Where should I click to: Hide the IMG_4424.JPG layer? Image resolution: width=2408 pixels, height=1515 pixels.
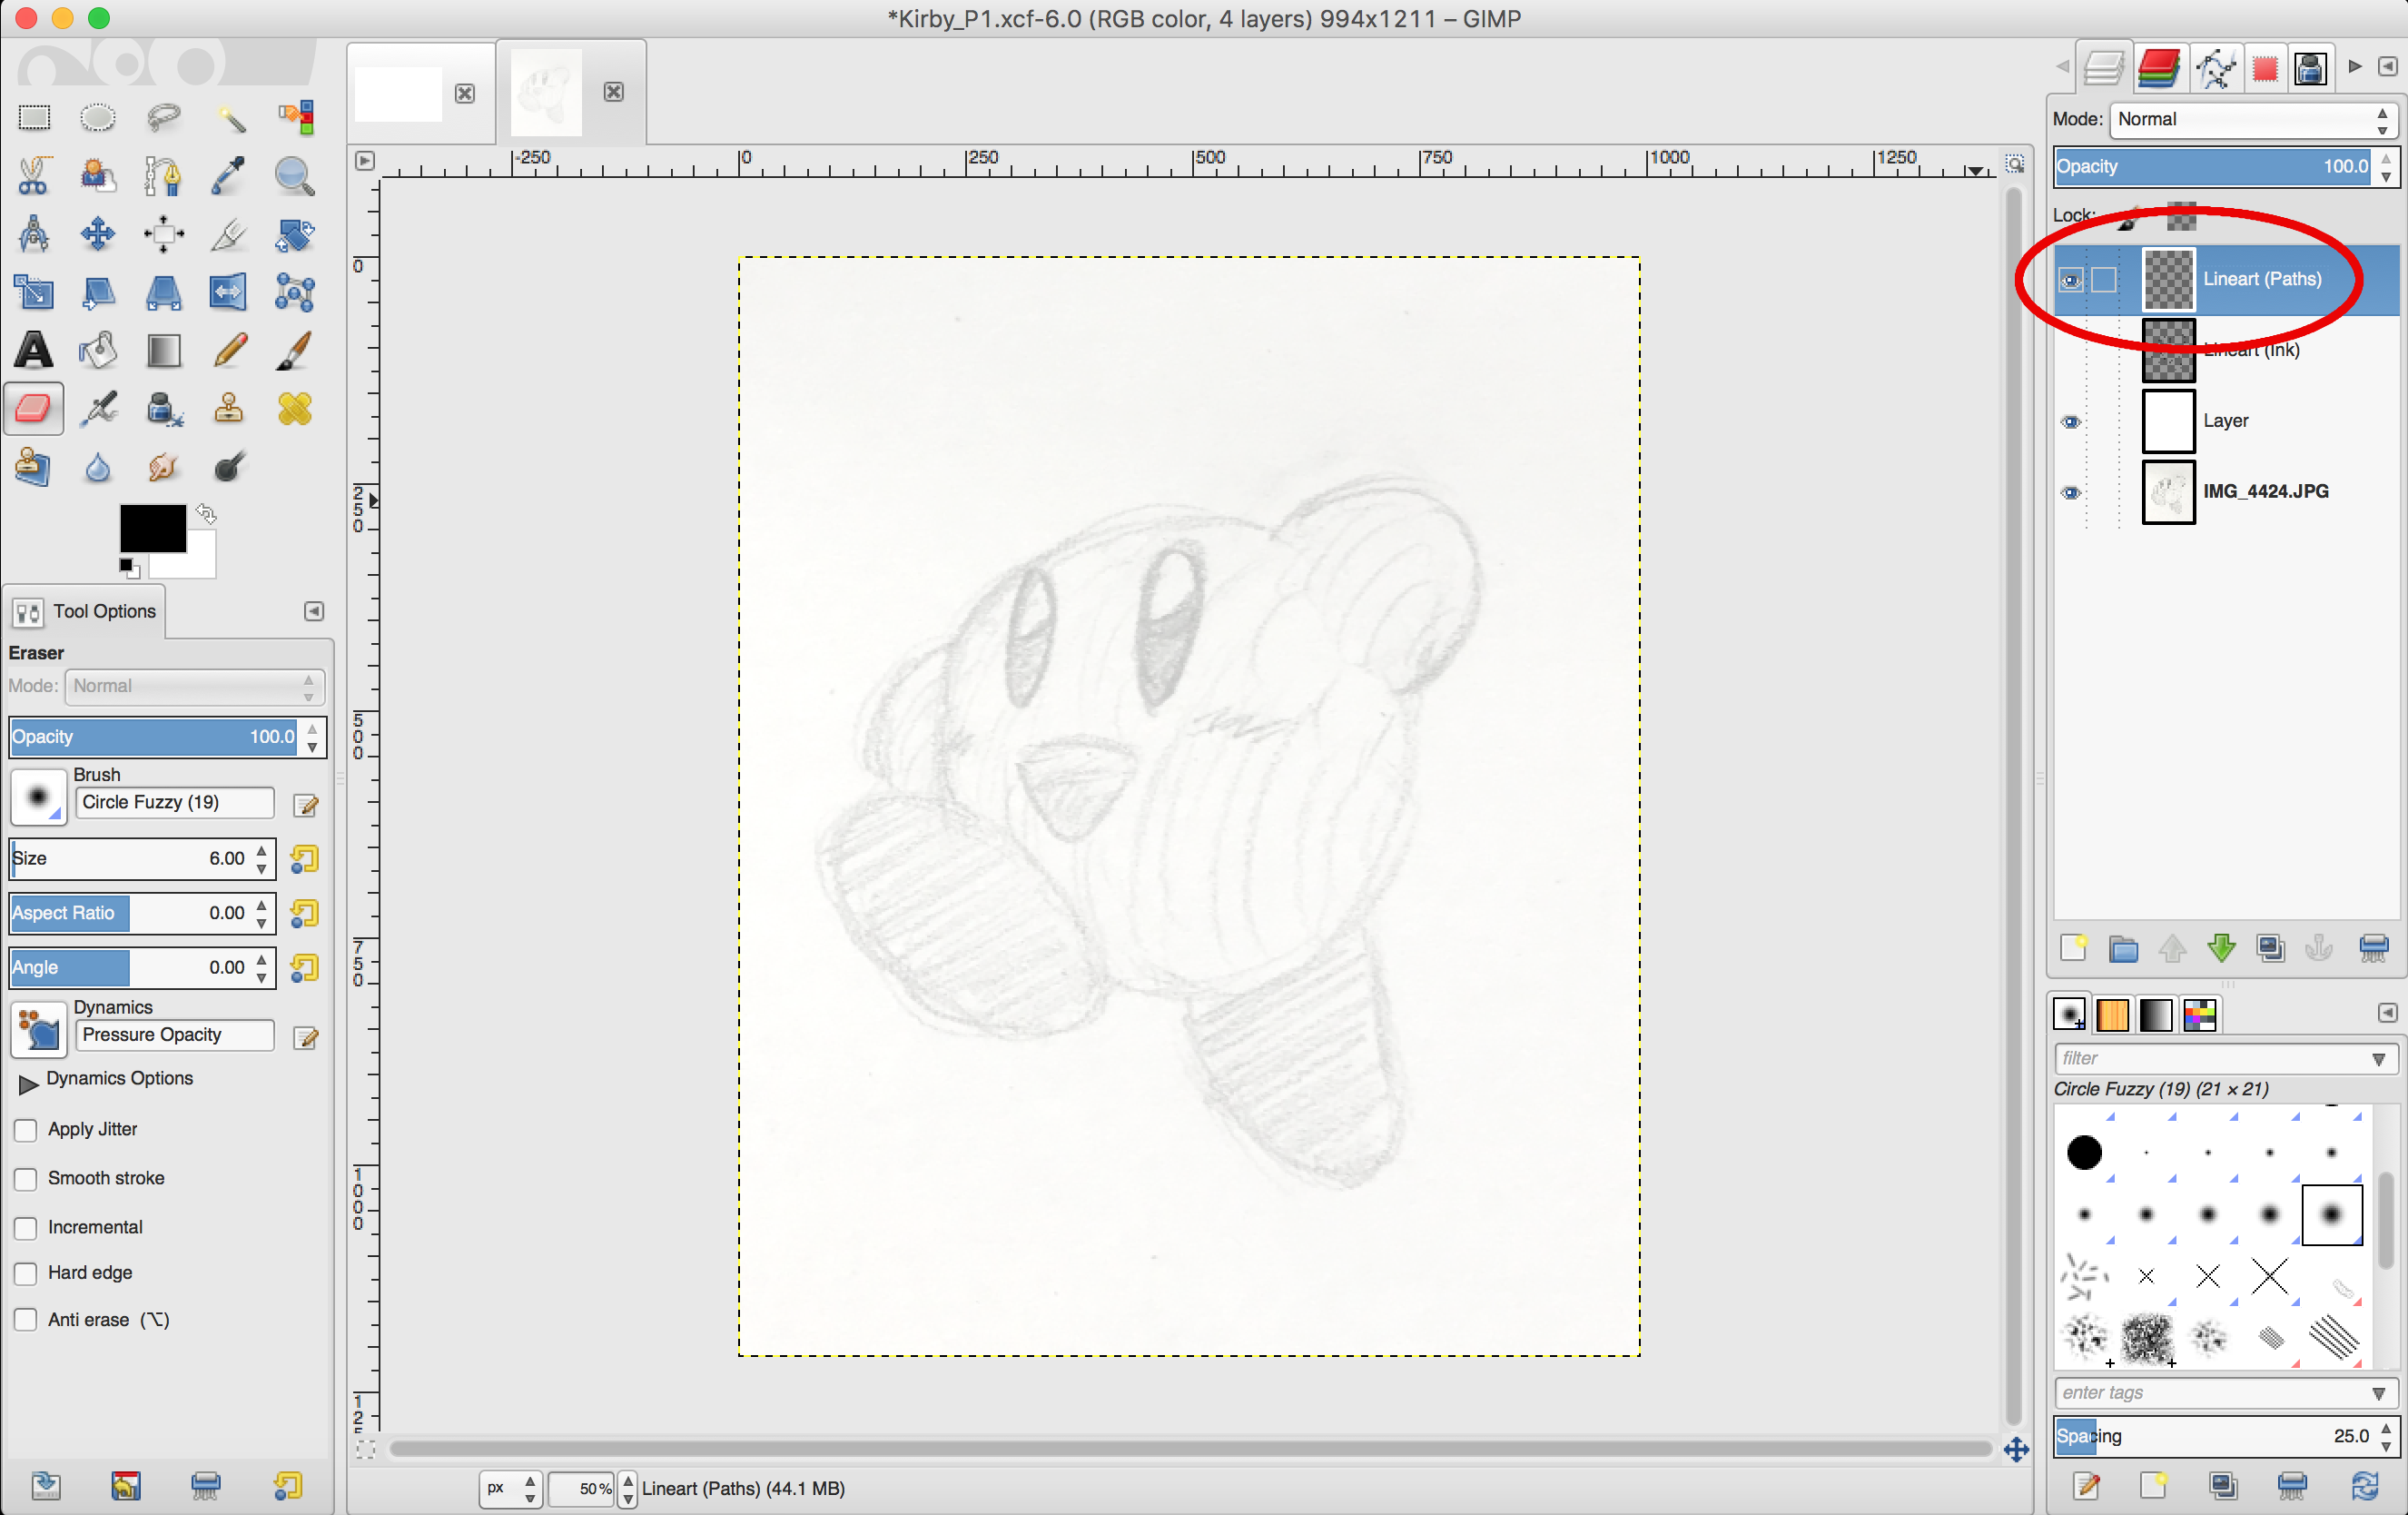pos(2071,492)
